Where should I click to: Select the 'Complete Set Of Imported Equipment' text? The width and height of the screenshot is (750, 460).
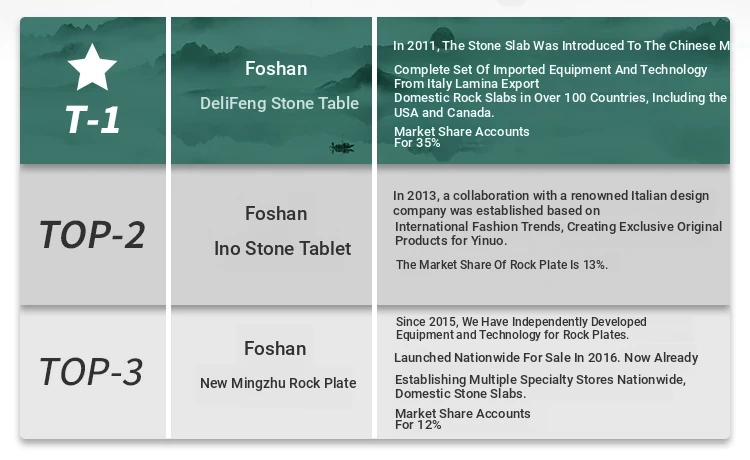coord(550,70)
